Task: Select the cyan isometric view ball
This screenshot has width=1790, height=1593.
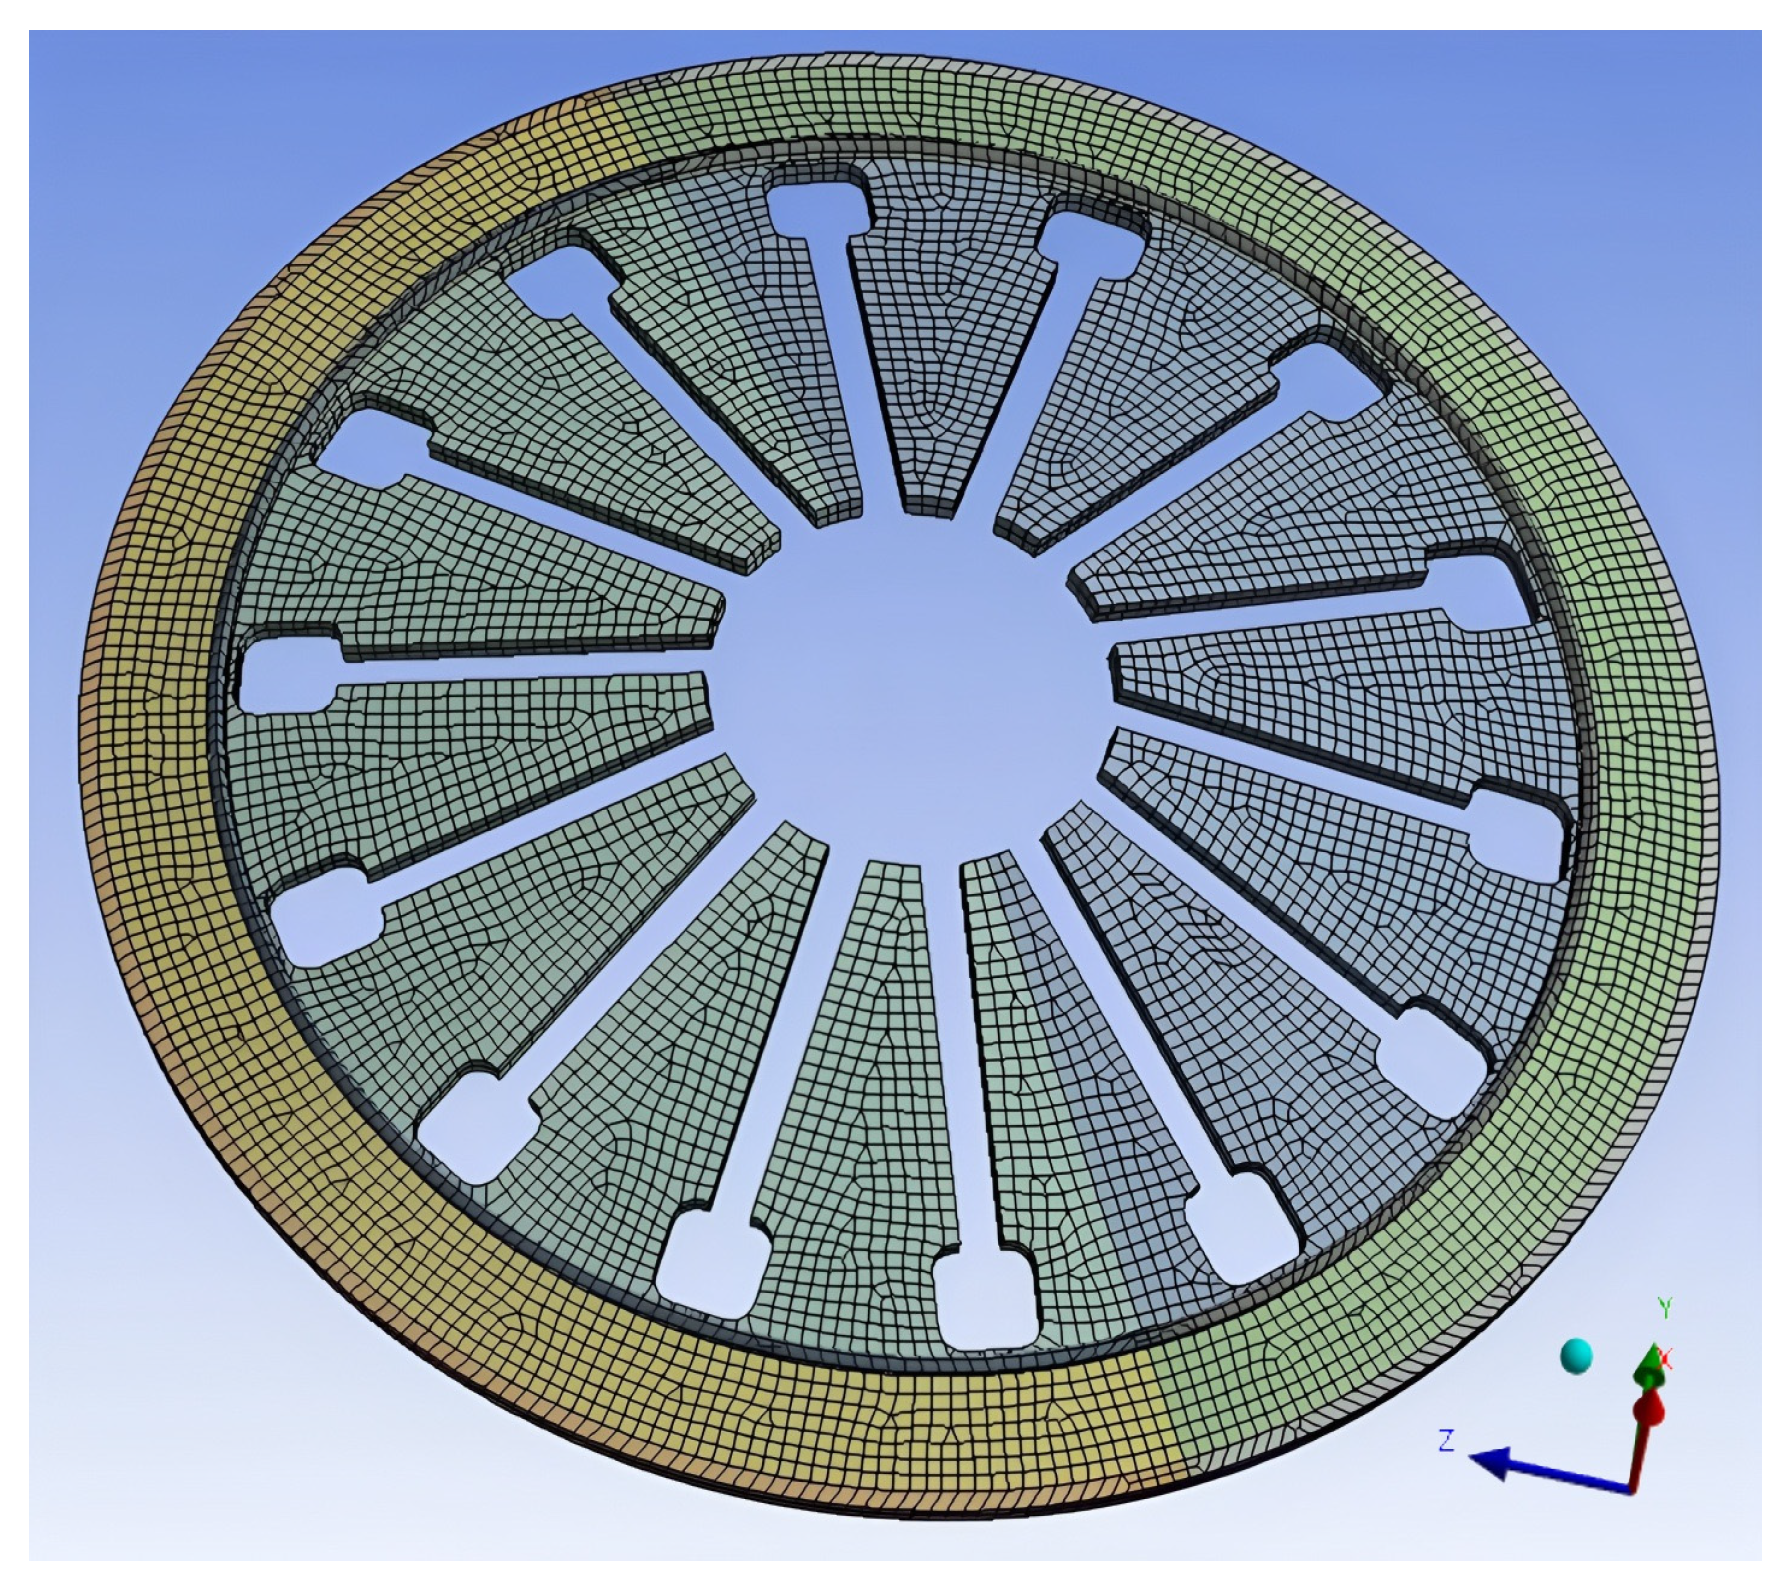Action: click(x=1576, y=1356)
